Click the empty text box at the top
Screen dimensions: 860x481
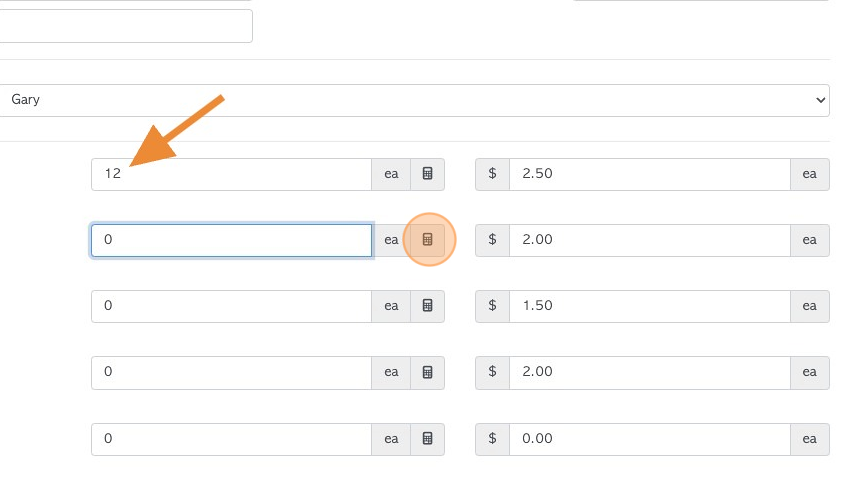[x=126, y=26]
